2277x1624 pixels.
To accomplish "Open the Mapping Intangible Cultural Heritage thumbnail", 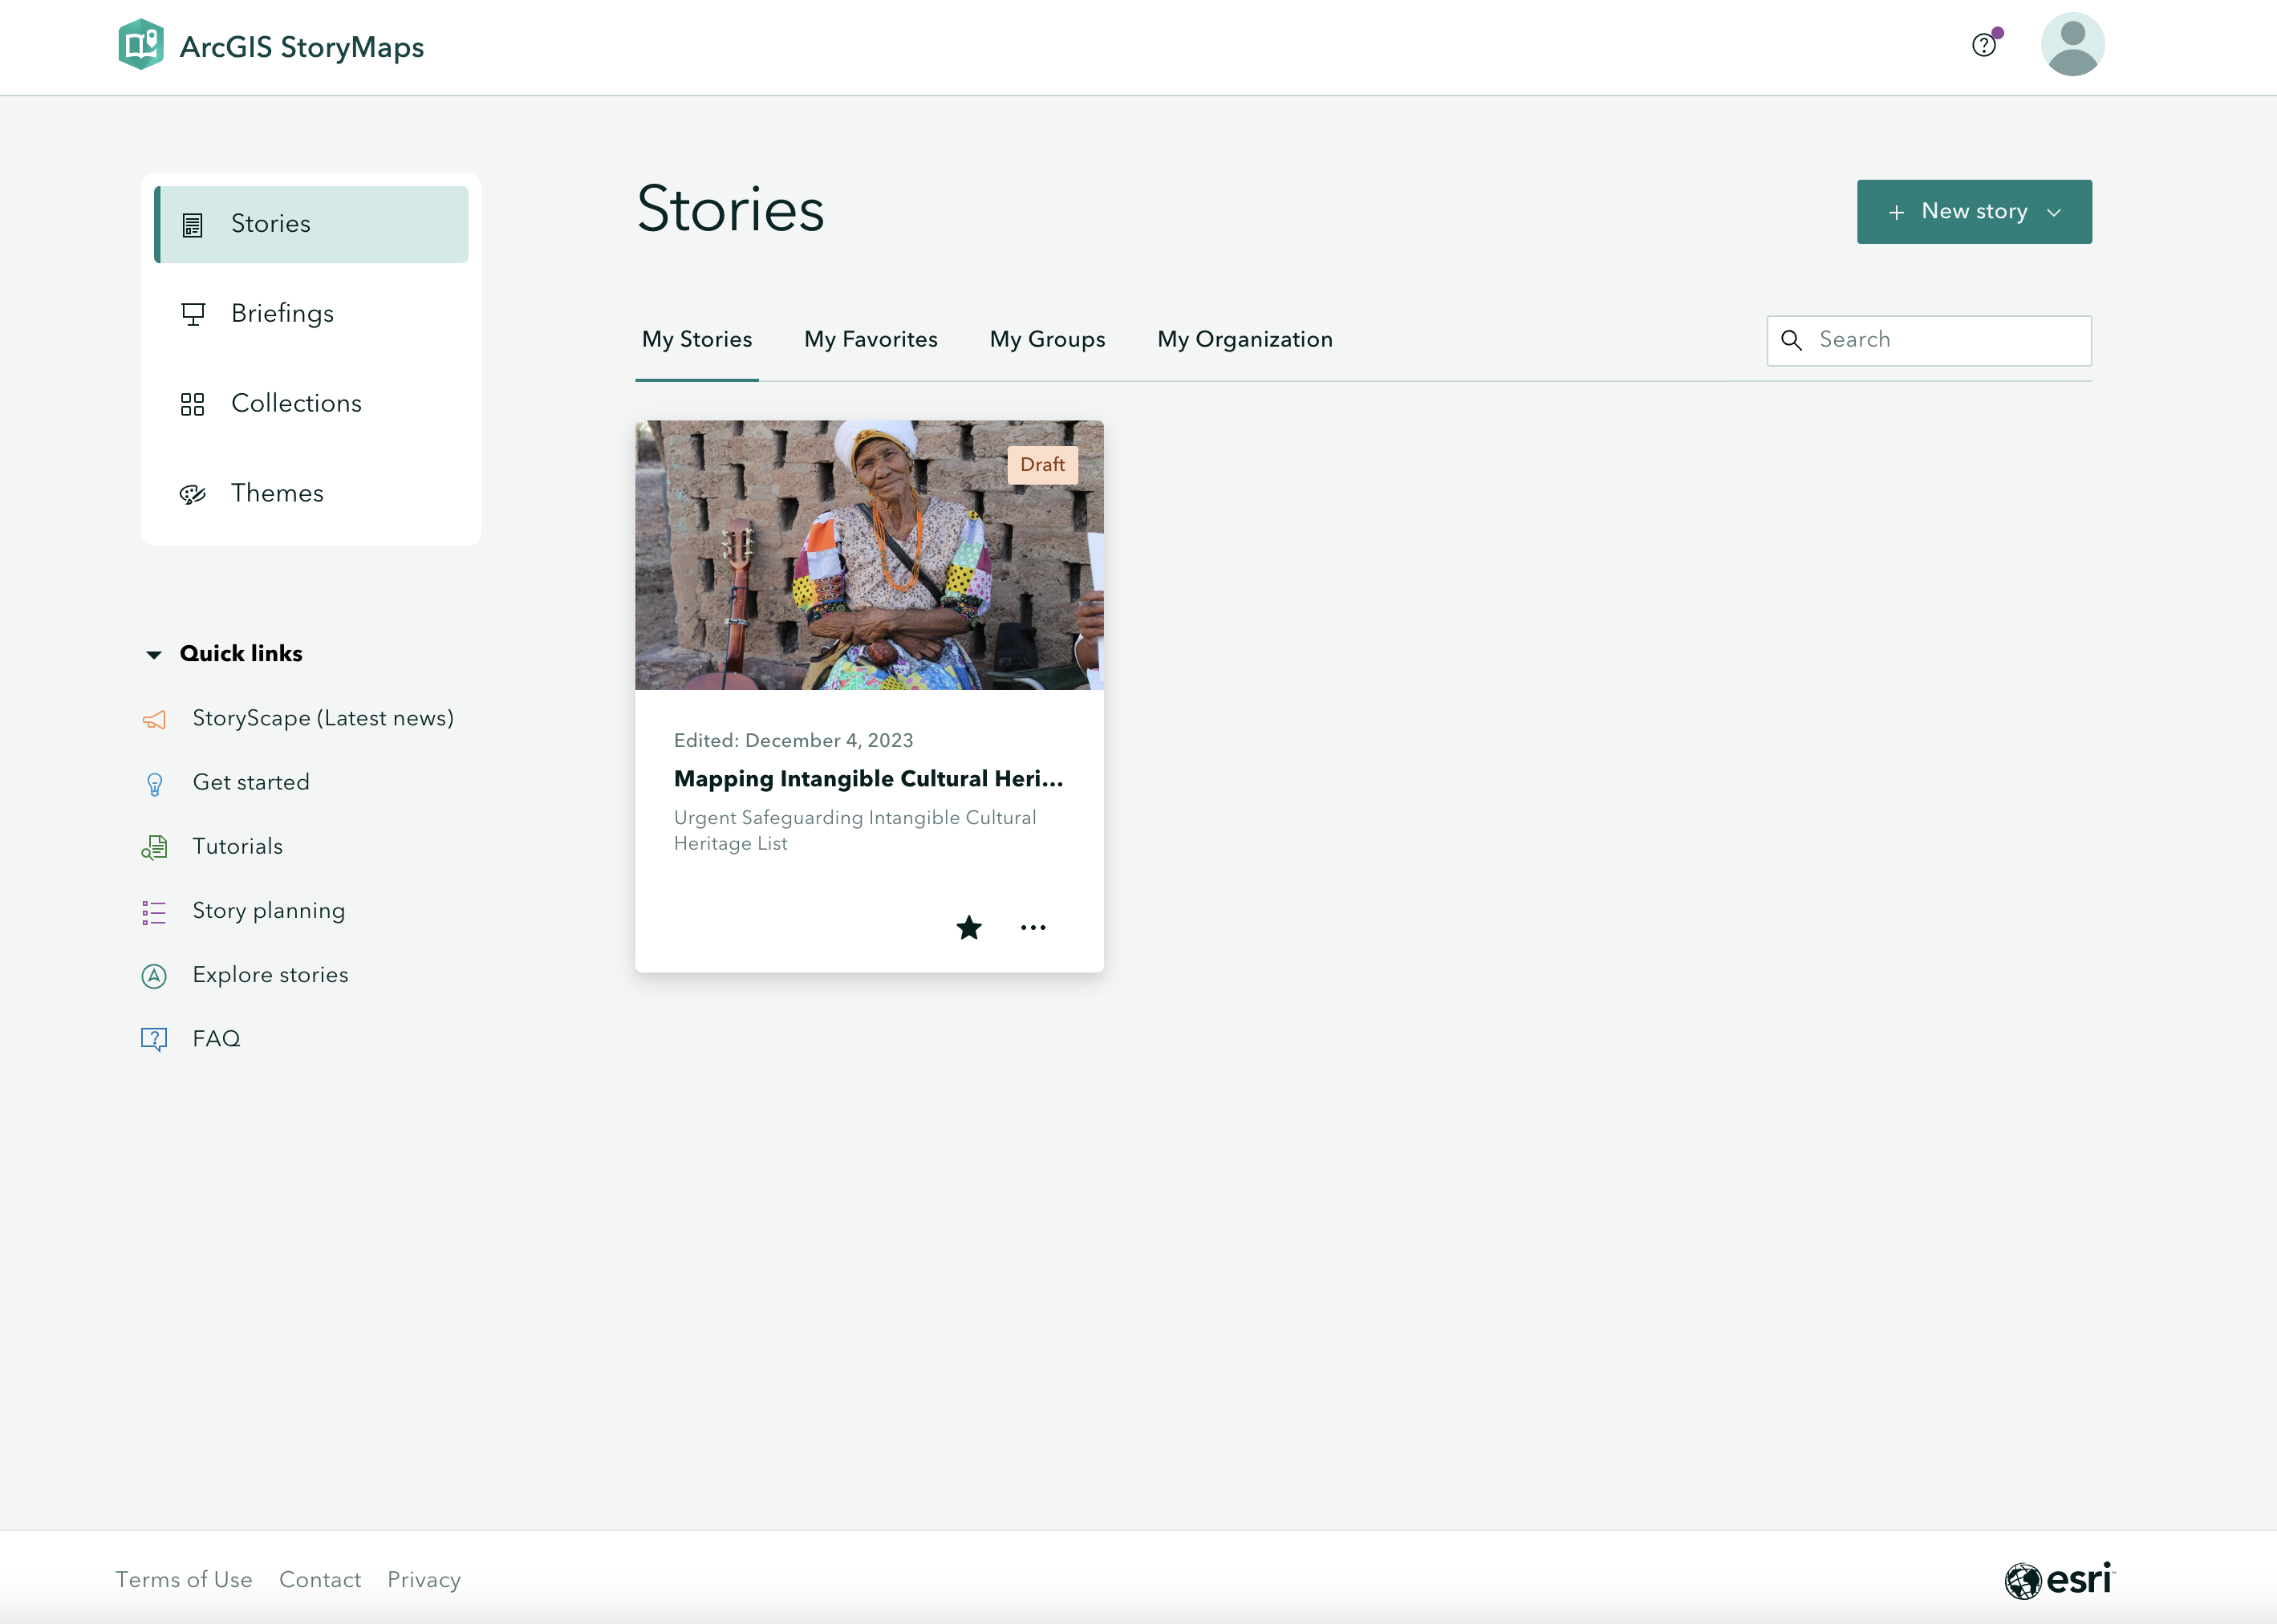I will 869,555.
